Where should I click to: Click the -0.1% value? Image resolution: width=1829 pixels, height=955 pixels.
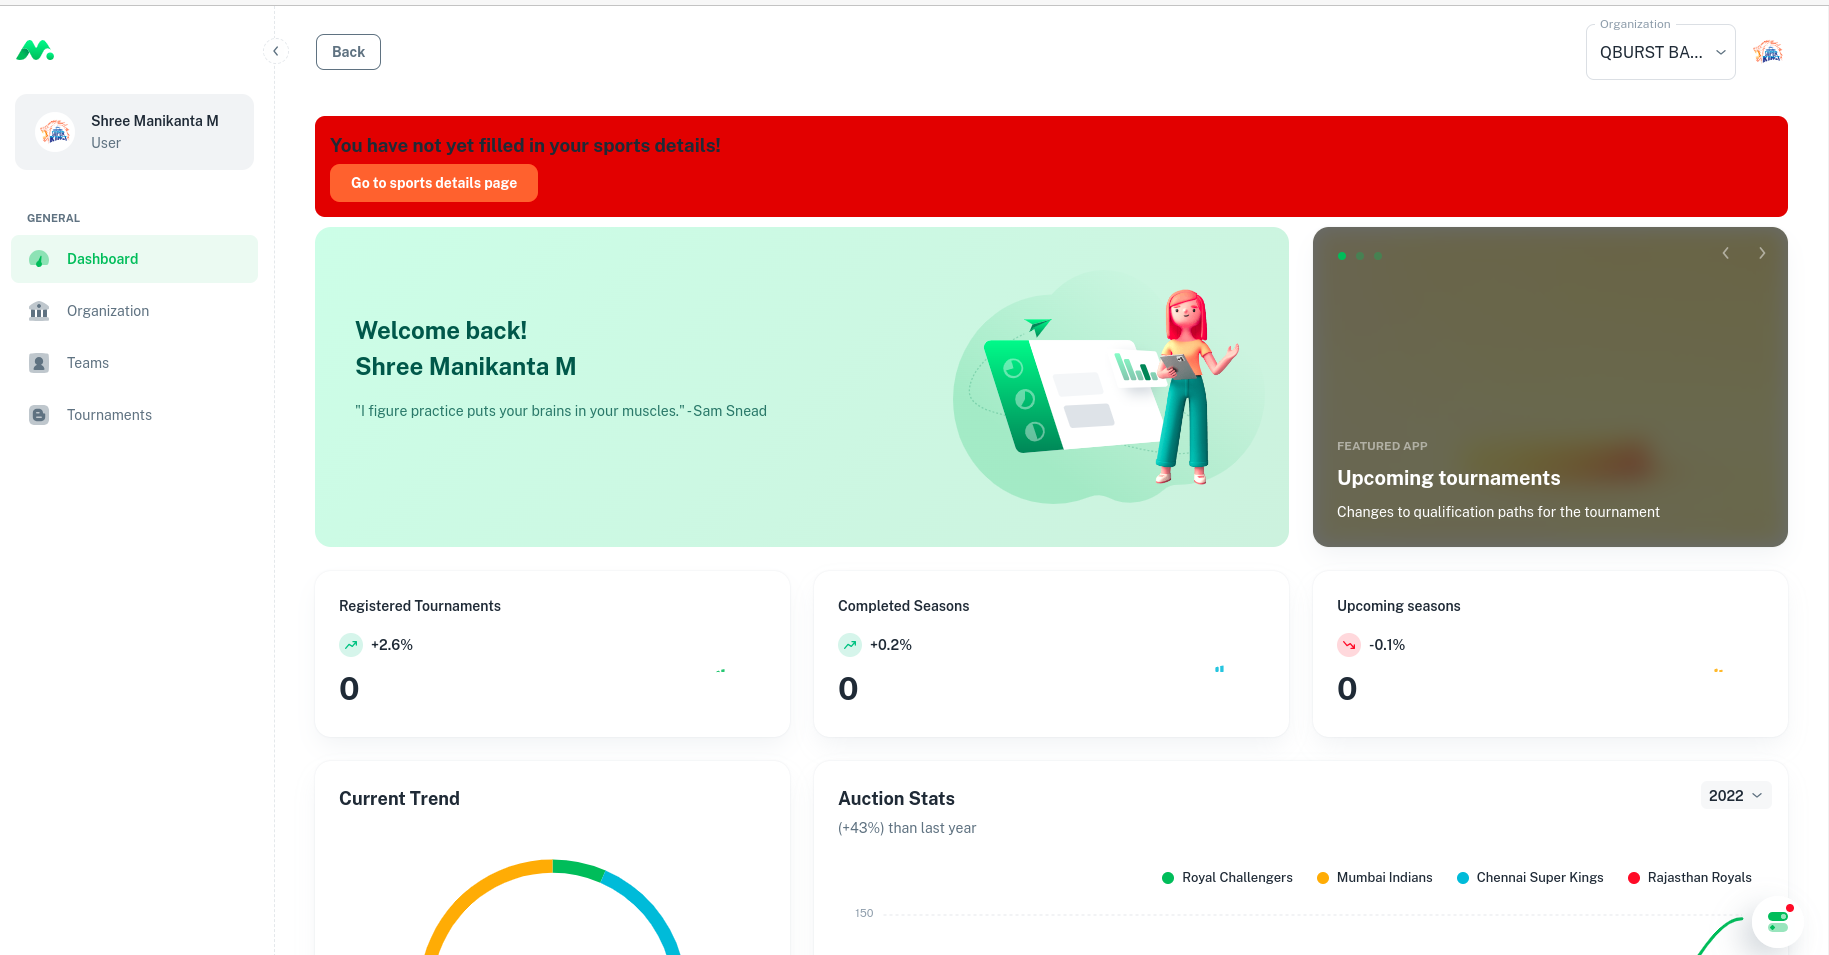1387,645
